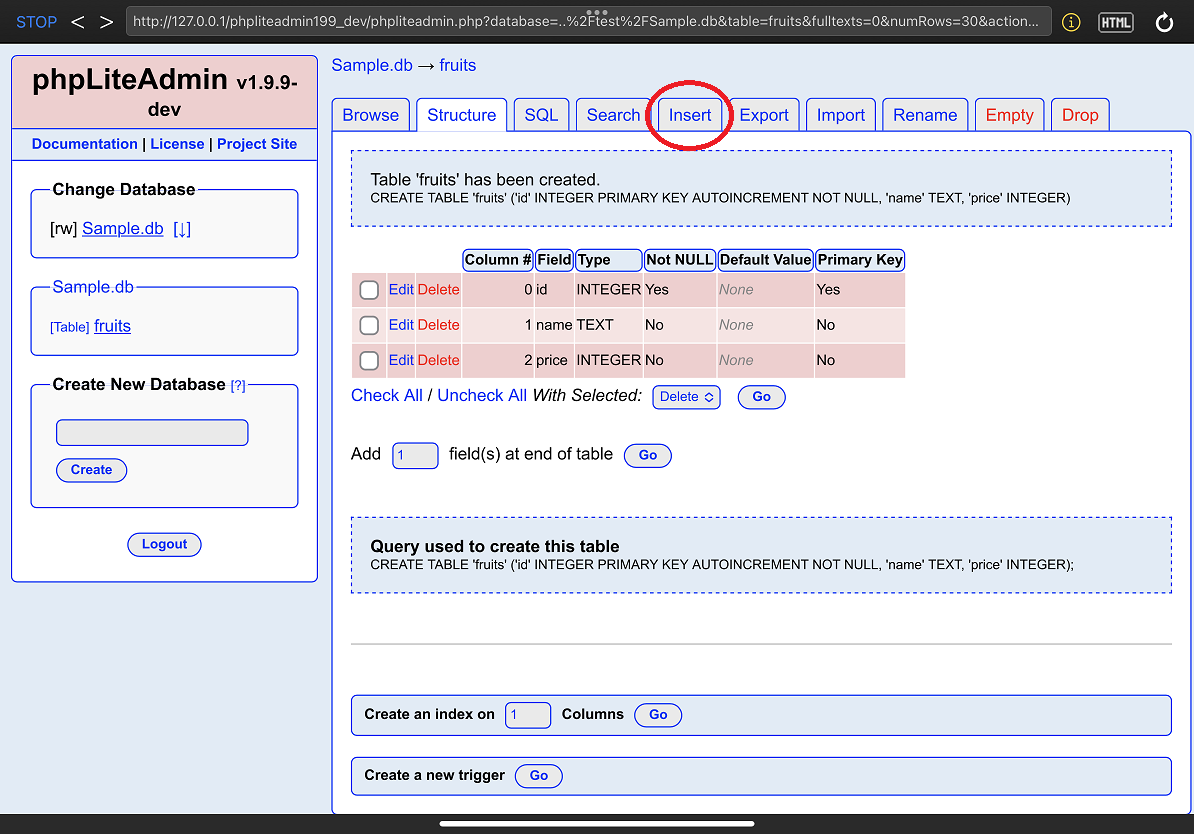Viewport: 1194px width, 834px height.
Task: Open the Create New Database help [?] link
Action: click(x=238, y=385)
